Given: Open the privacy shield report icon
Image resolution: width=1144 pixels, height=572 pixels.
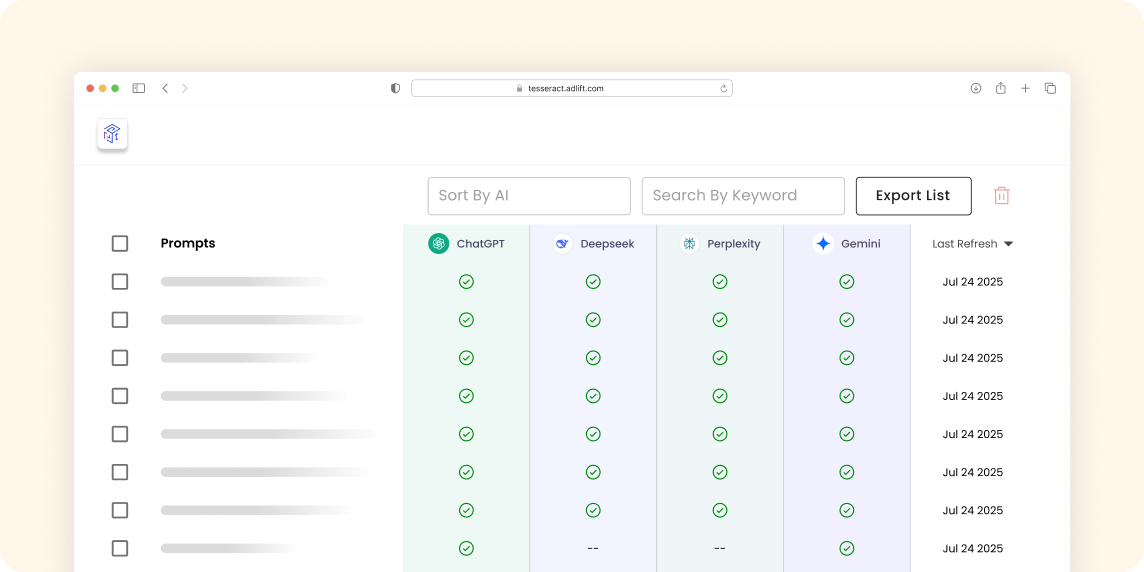Looking at the screenshot, I should (x=395, y=88).
